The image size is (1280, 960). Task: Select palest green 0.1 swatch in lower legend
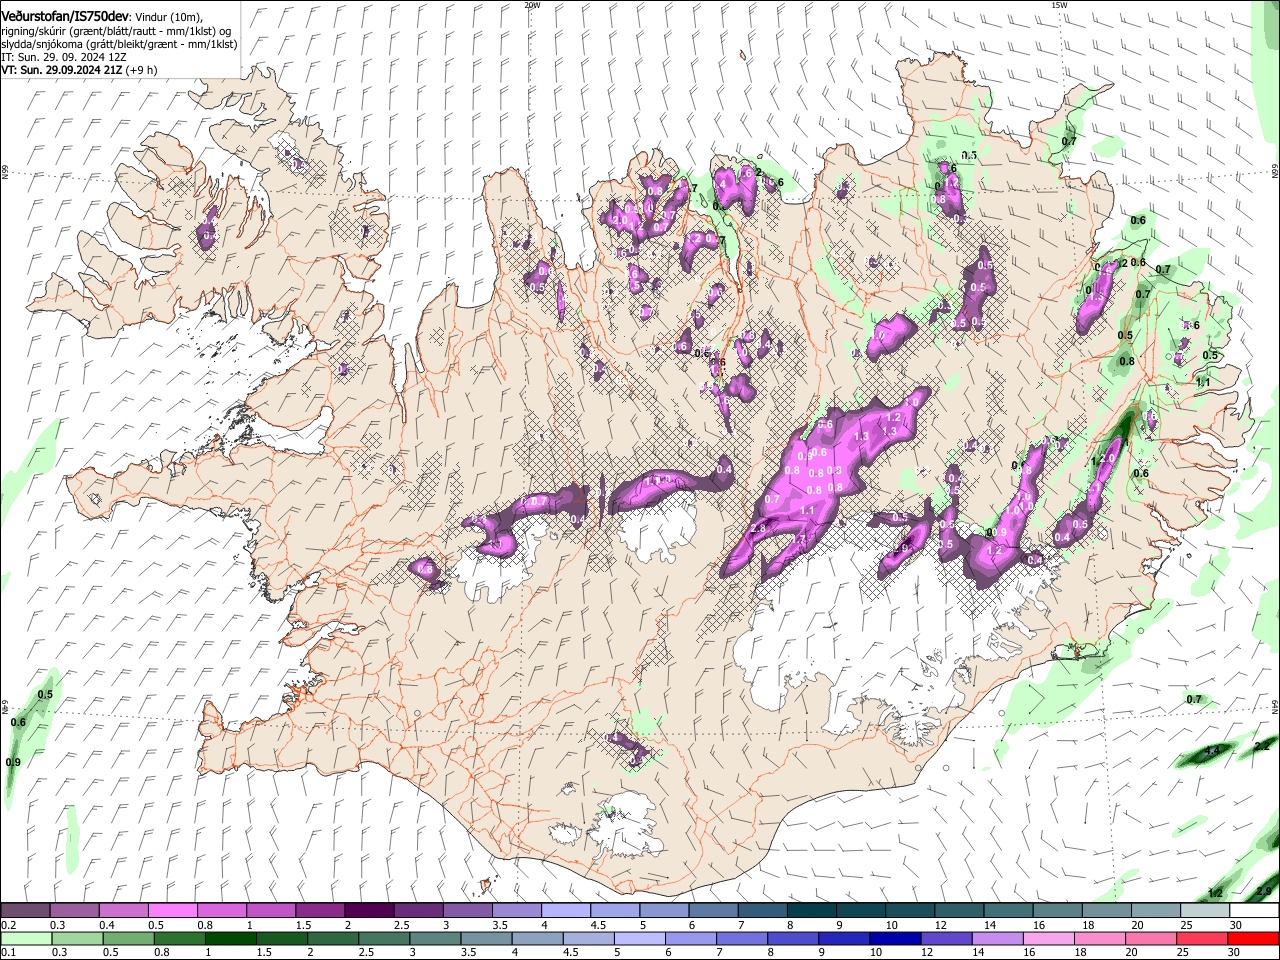coord(26,939)
